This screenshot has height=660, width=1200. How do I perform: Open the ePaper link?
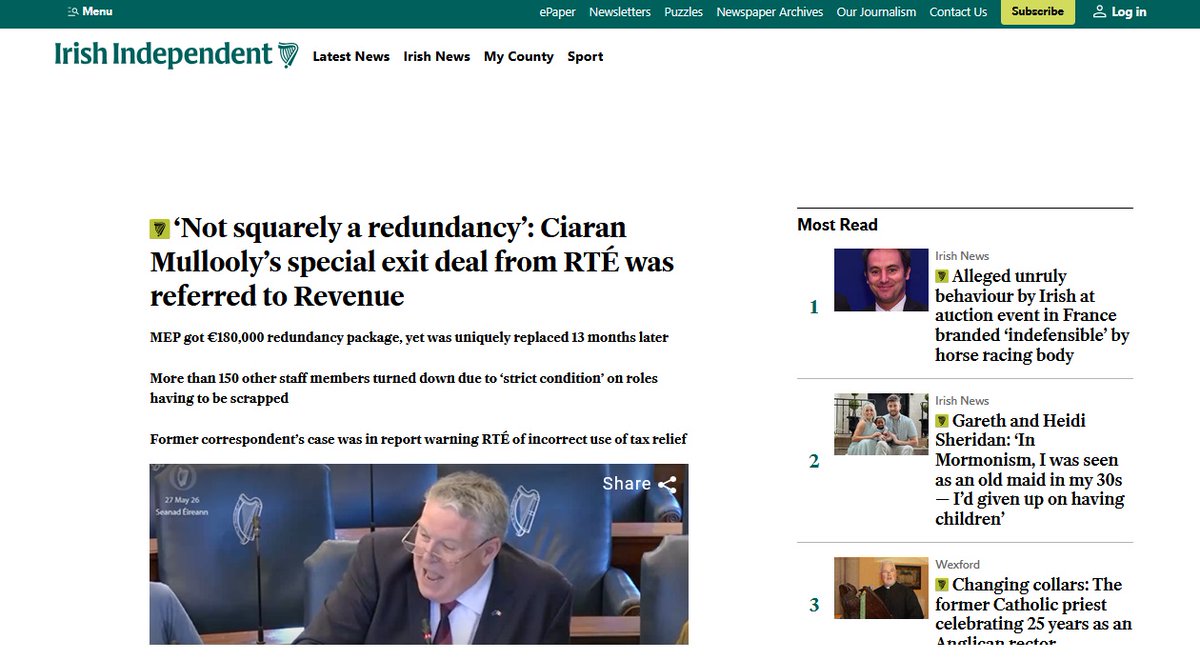point(557,12)
